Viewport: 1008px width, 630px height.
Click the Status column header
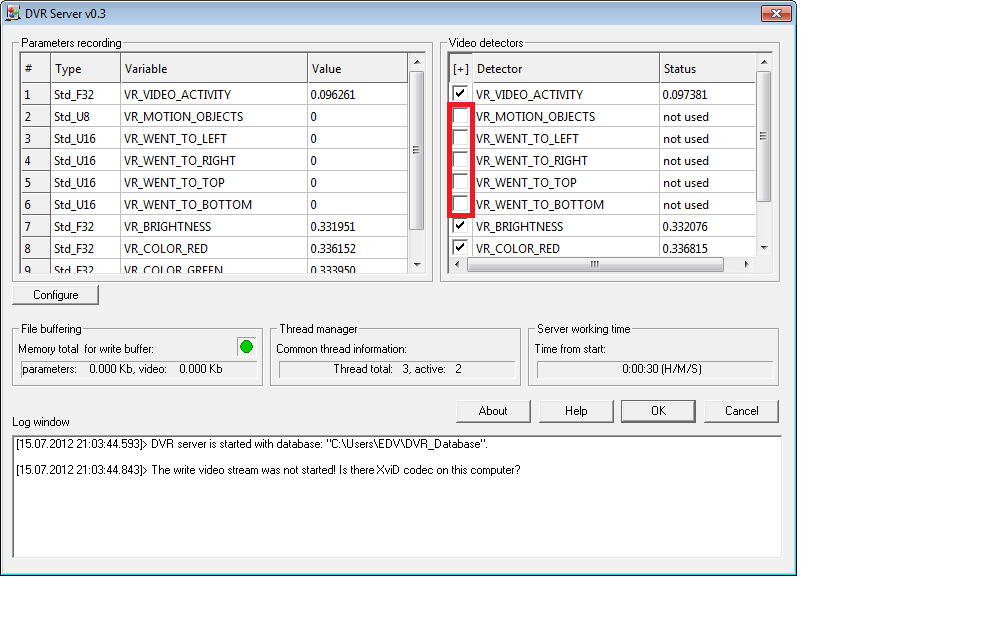705,69
